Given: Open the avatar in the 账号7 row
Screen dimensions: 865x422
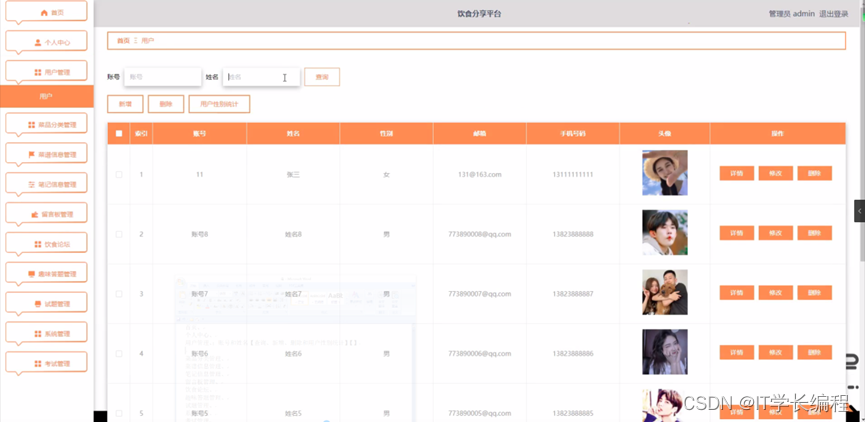Looking at the screenshot, I should coord(665,292).
